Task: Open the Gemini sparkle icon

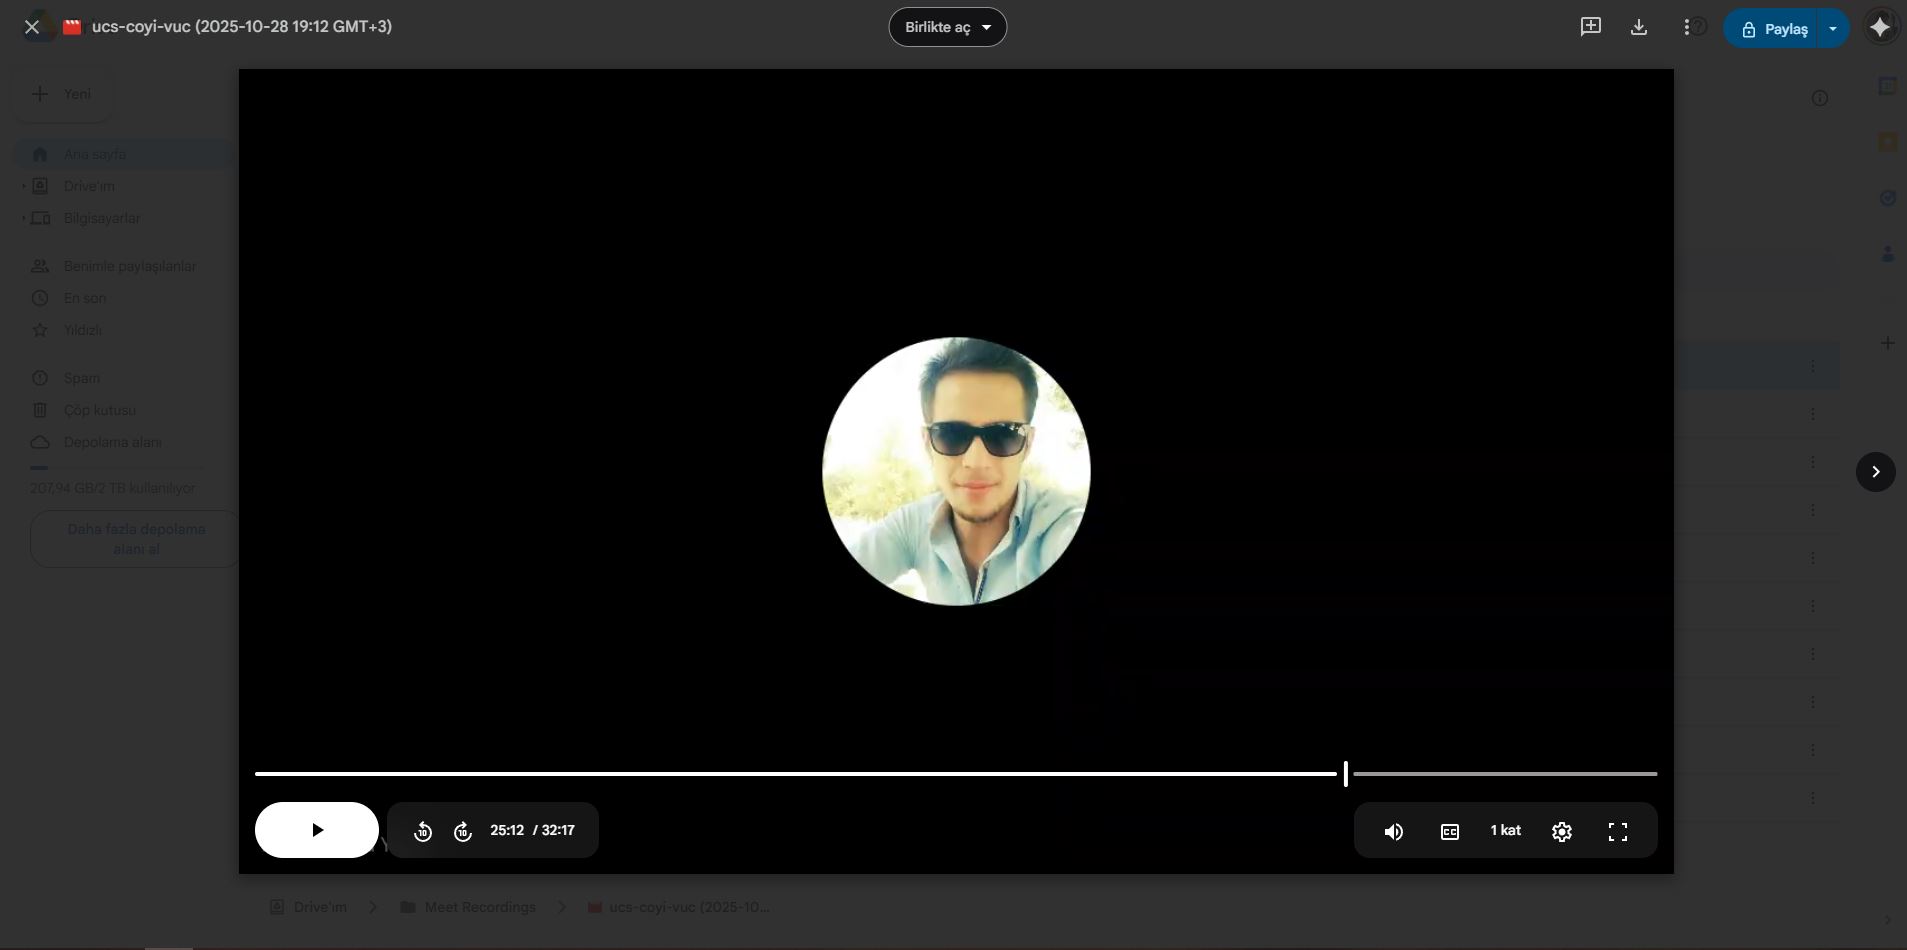Action: (x=1880, y=27)
